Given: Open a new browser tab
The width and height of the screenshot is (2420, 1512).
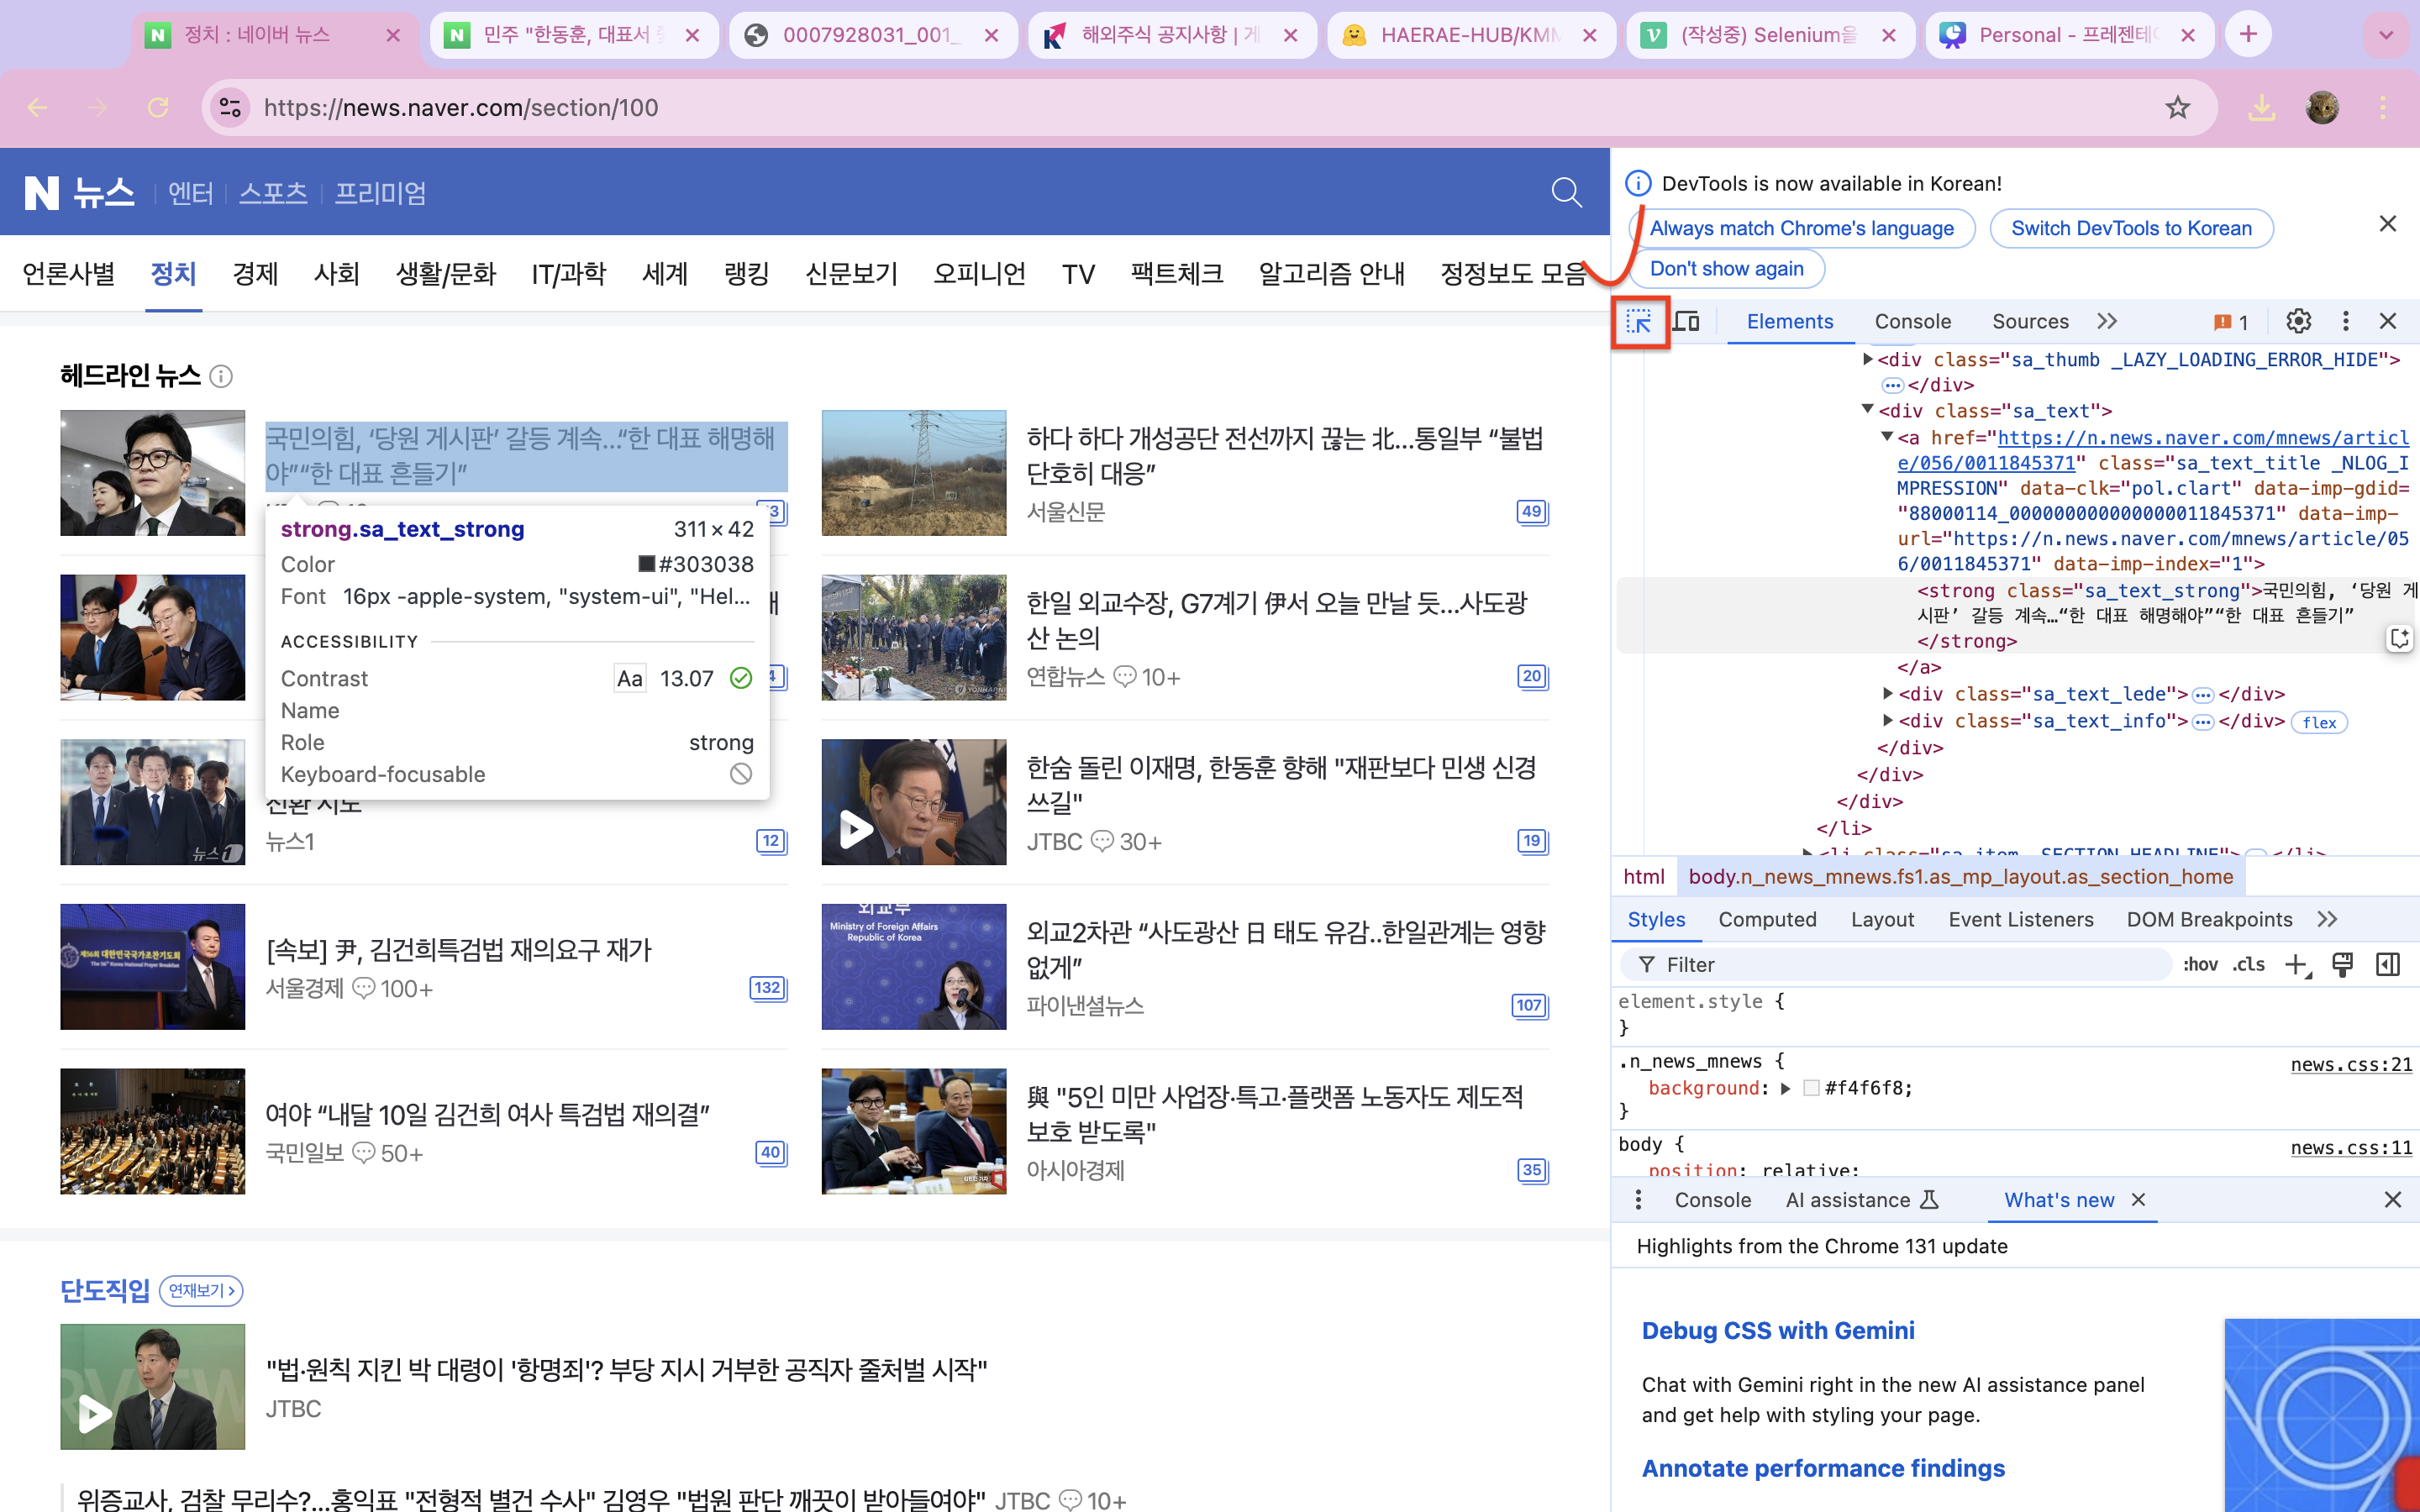Looking at the screenshot, I should (2248, 35).
